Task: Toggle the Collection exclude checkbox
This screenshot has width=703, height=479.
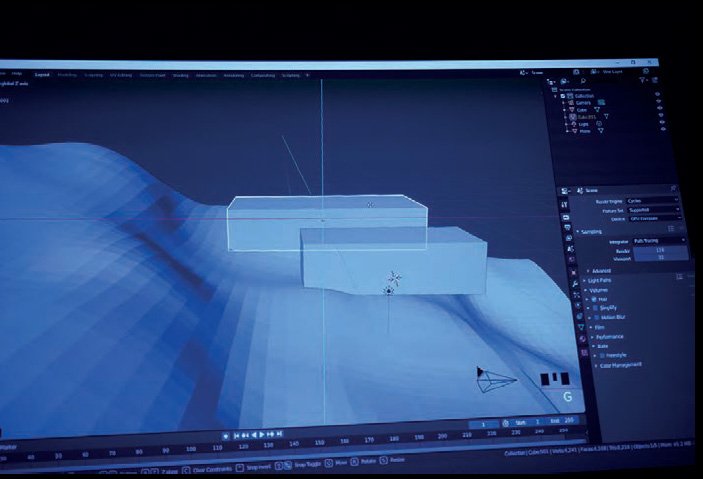Action: pos(563,96)
